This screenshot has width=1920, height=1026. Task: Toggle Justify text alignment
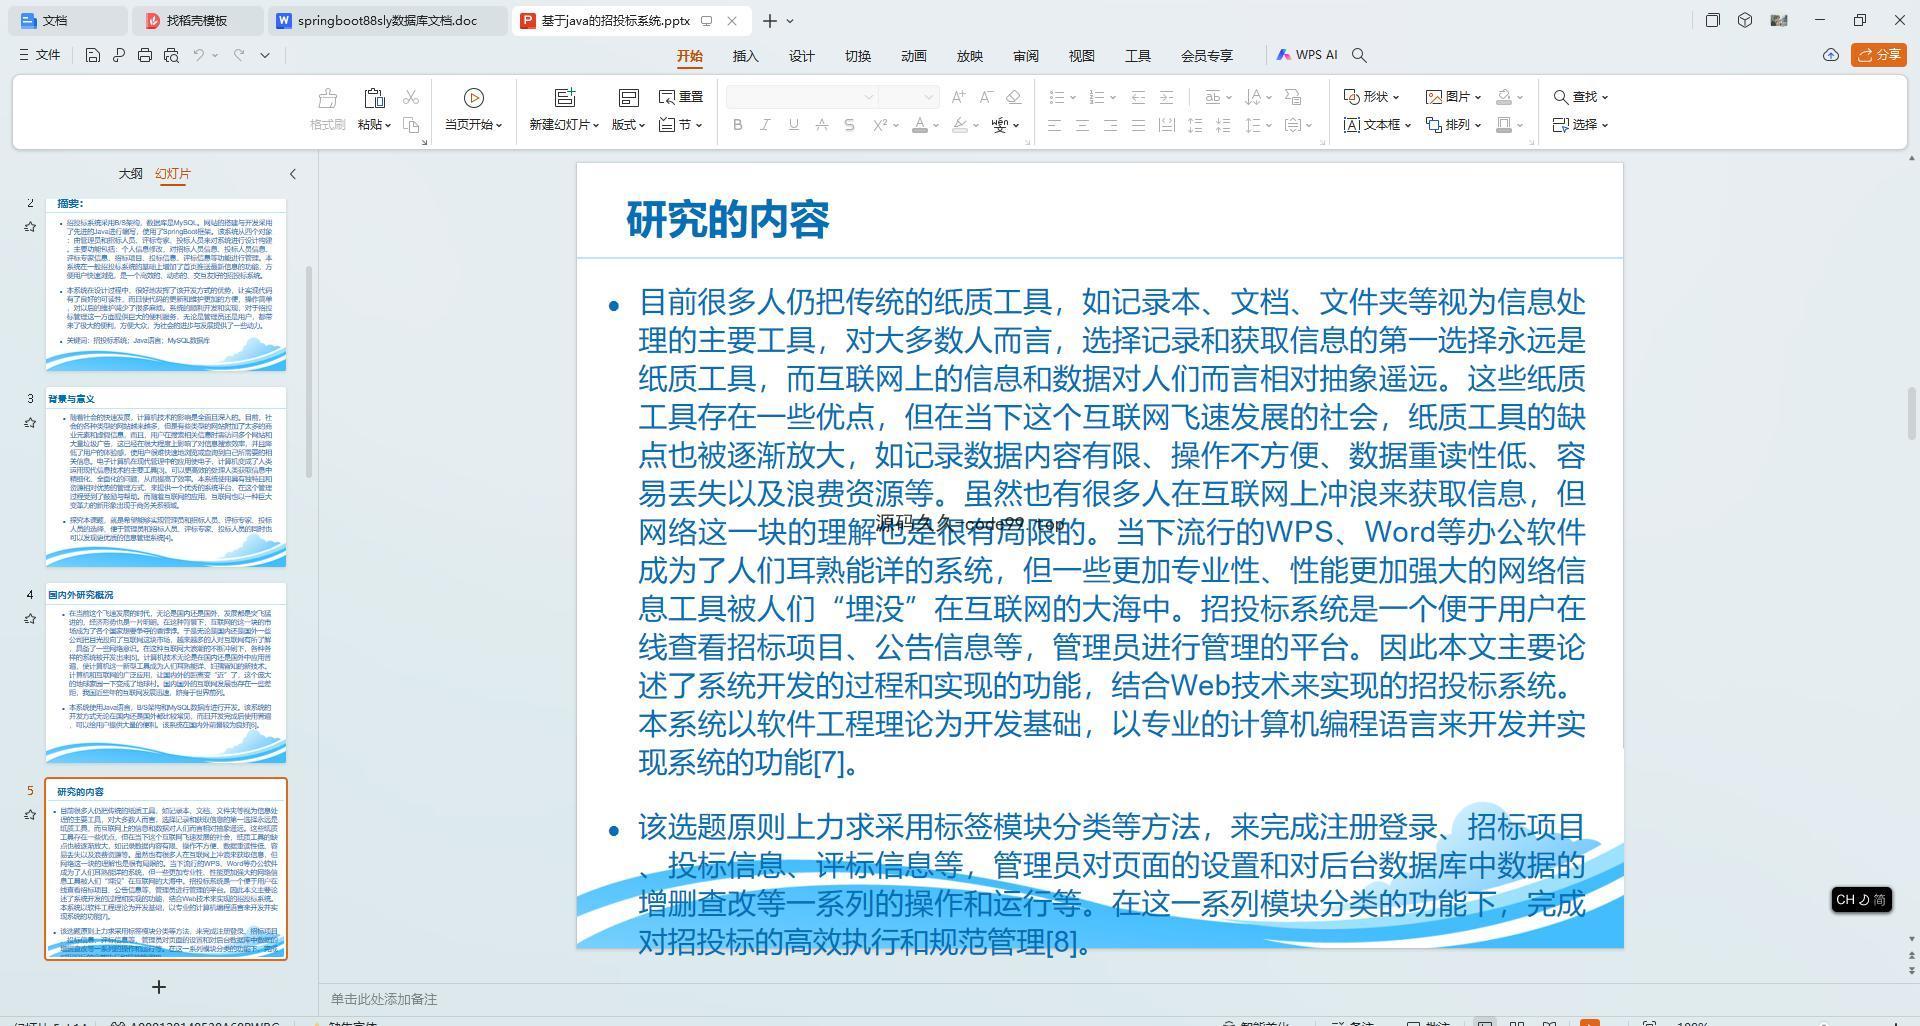tap(1138, 125)
